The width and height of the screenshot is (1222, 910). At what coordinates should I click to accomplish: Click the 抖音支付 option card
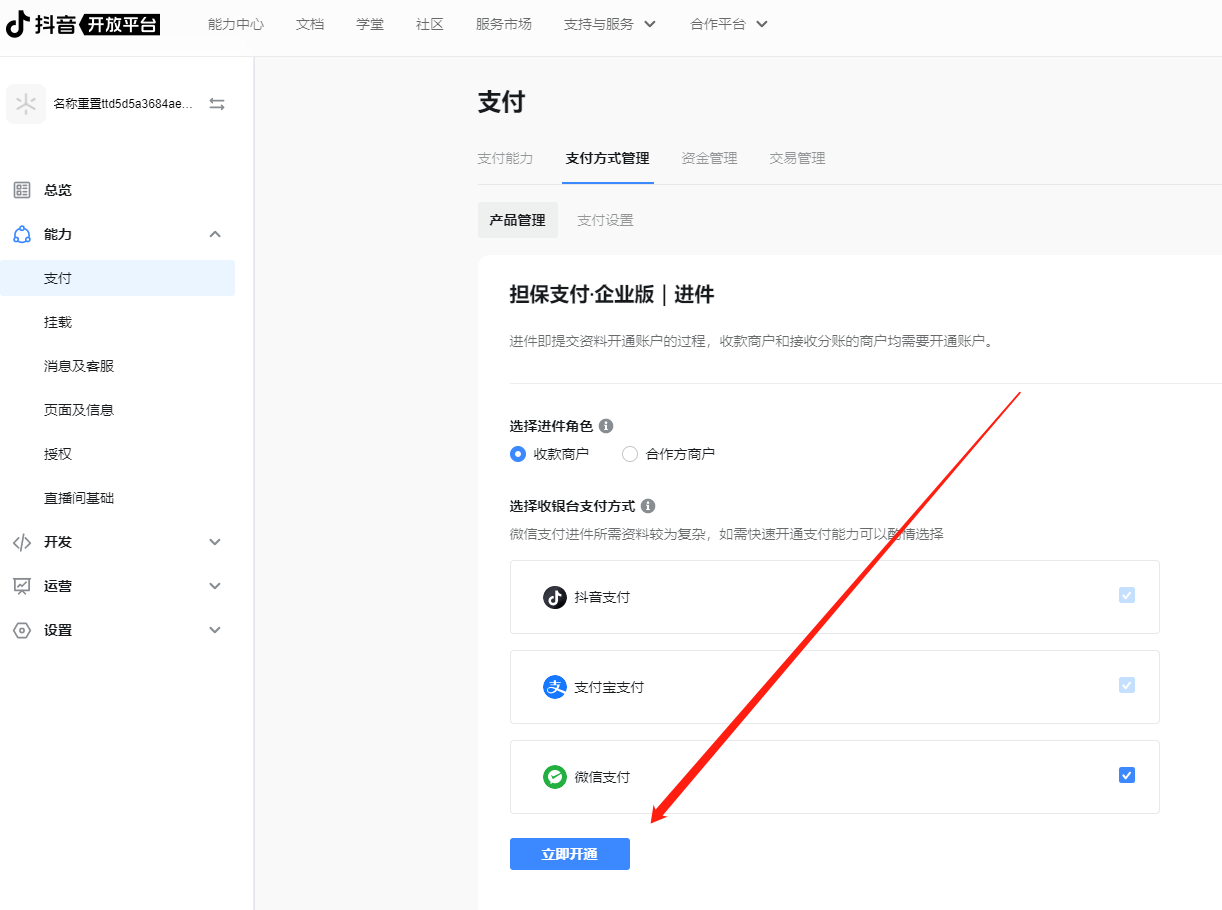coord(835,597)
